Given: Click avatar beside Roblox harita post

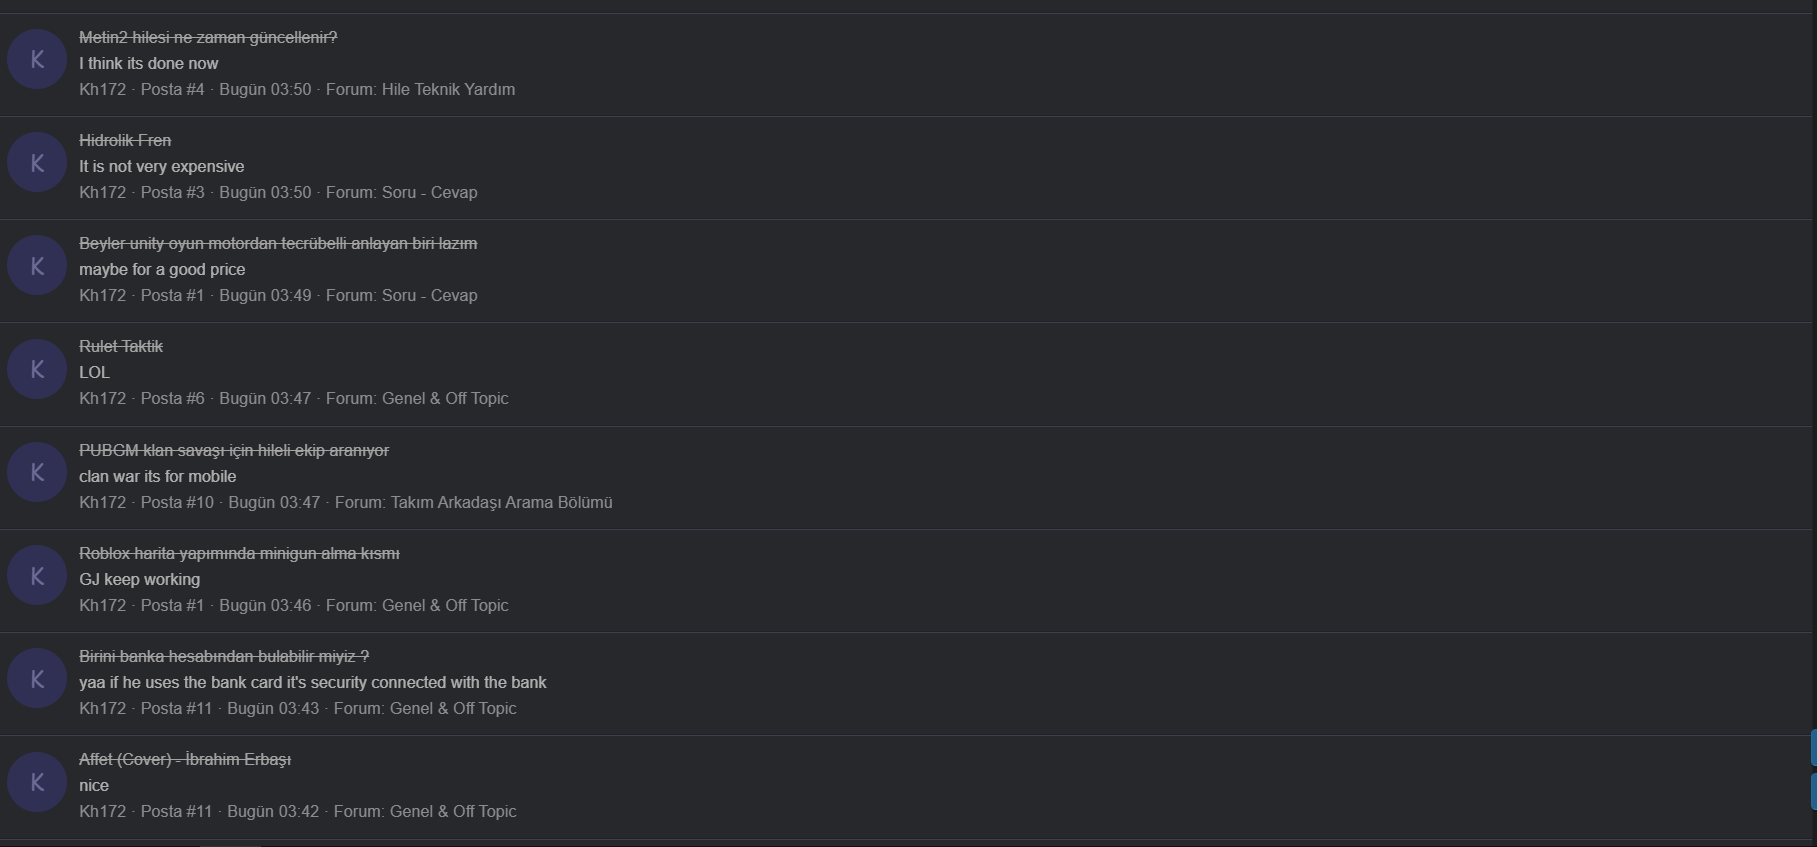Looking at the screenshot, I should [x=37, y=575].
